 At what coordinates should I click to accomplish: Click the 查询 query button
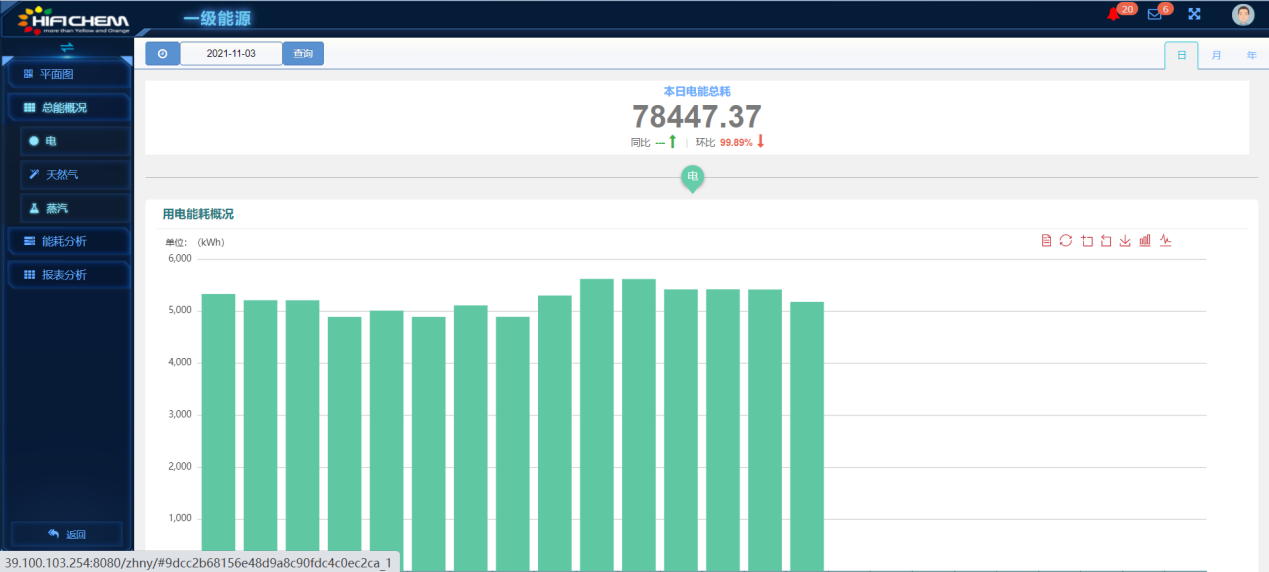point(303,54)
